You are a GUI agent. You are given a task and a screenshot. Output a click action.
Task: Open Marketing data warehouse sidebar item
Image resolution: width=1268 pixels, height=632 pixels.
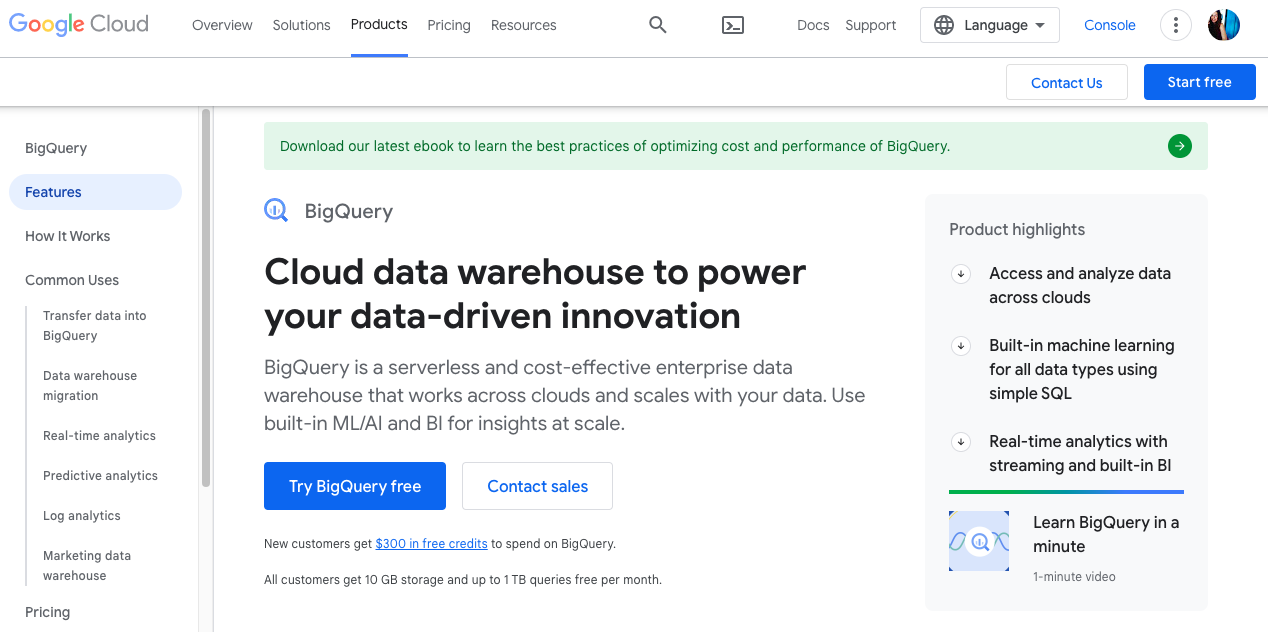pos(87,565)
